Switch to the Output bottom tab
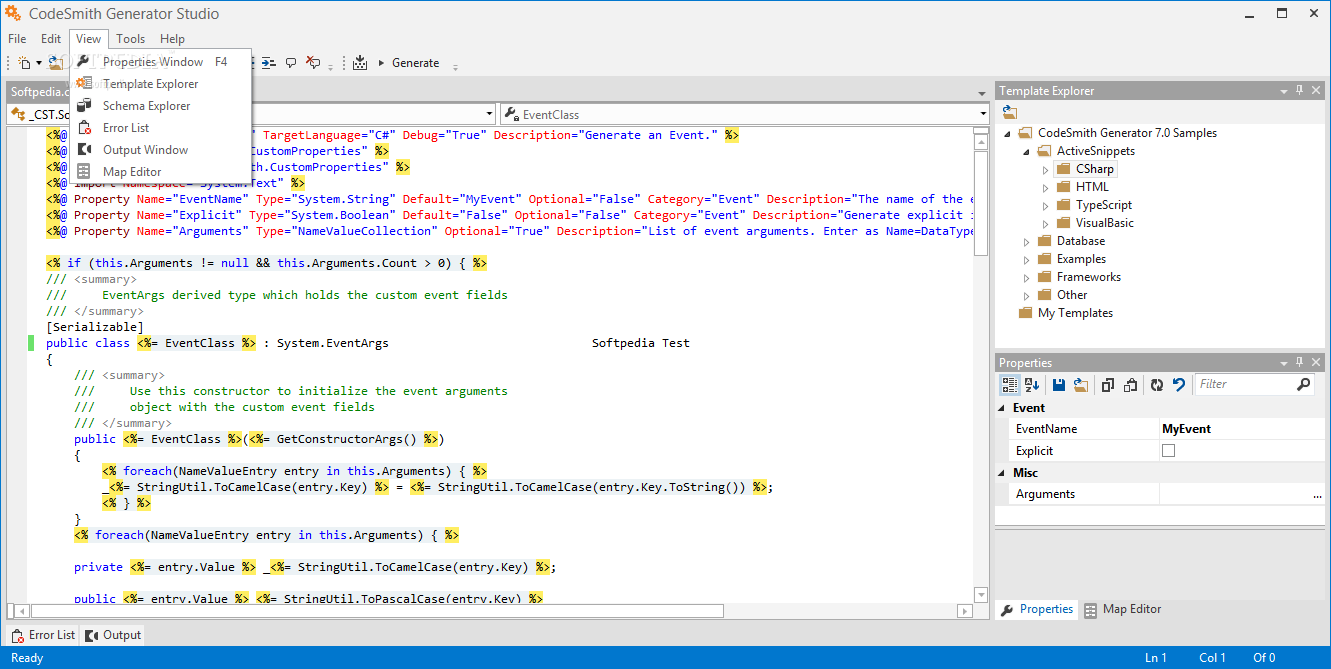The width and height of the screenshot is (1331, 669). click(x=113, y=635)
